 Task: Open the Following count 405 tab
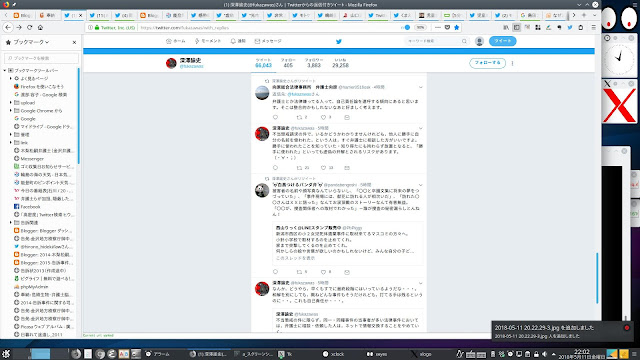point(288,63)
